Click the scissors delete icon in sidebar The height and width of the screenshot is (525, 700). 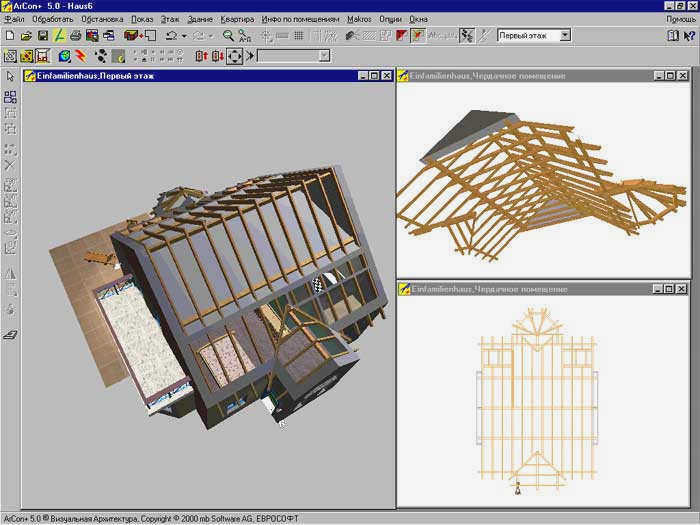pyautogui.click(x=10, y=165)
